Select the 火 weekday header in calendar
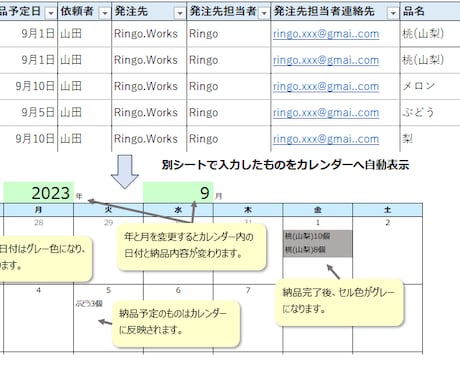This screenshot has width=460, height=380. tap(108, 210)
